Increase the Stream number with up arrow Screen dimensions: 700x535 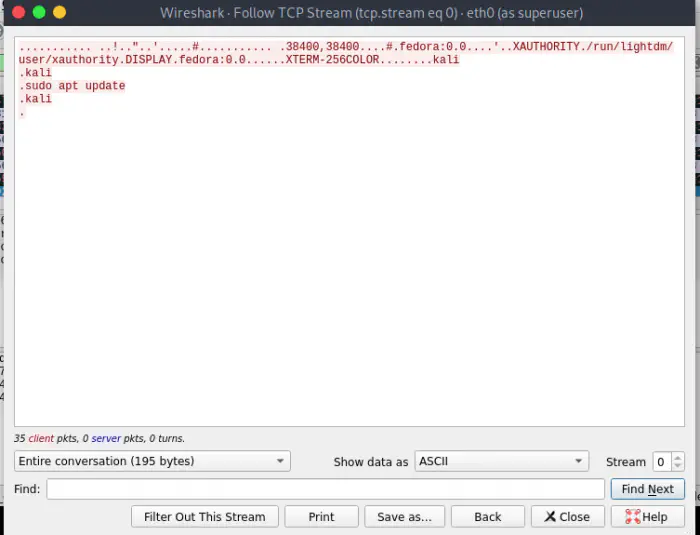(679, 457)
